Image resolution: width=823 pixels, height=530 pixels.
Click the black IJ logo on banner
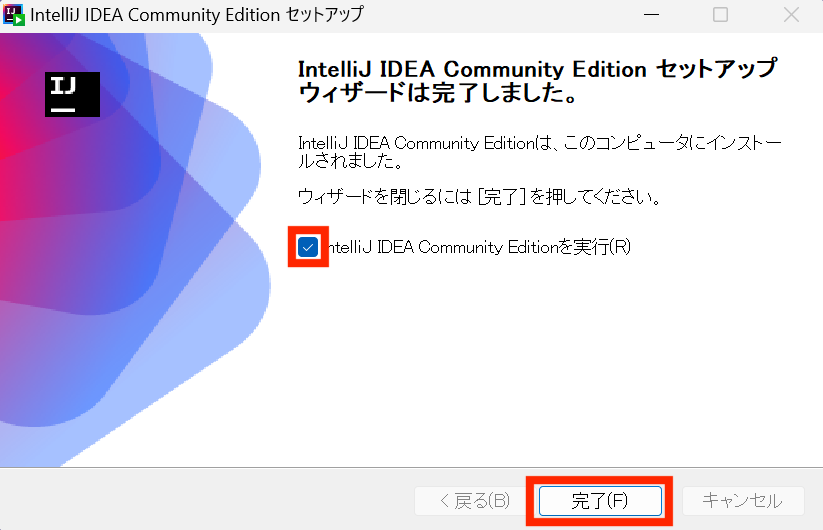point(72,94)
